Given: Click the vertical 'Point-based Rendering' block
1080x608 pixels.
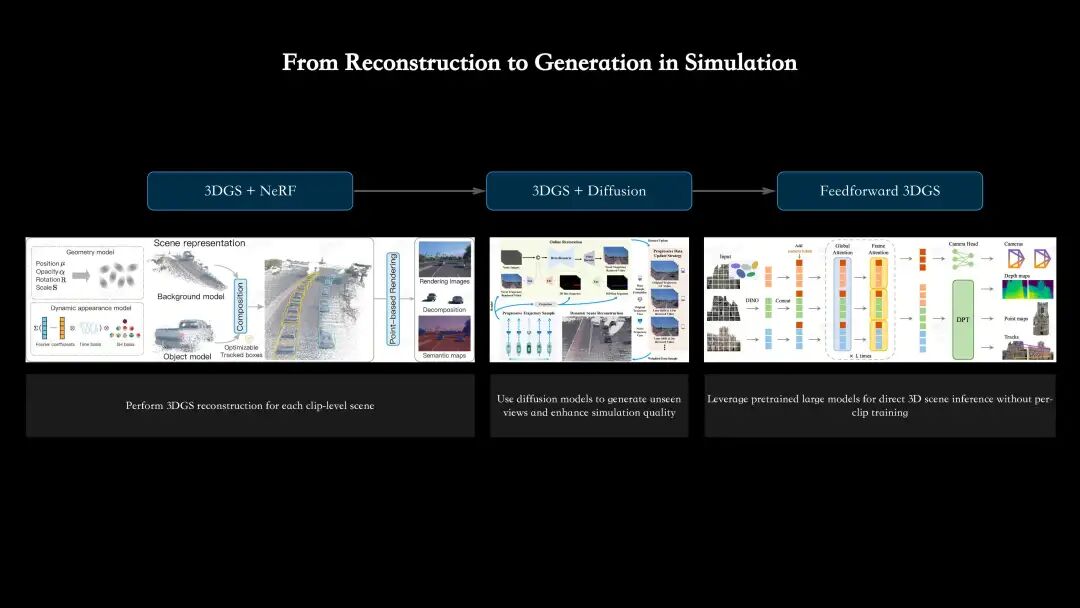Looking at the screenshot, I should pyautogui.click(x=393, y=299).
